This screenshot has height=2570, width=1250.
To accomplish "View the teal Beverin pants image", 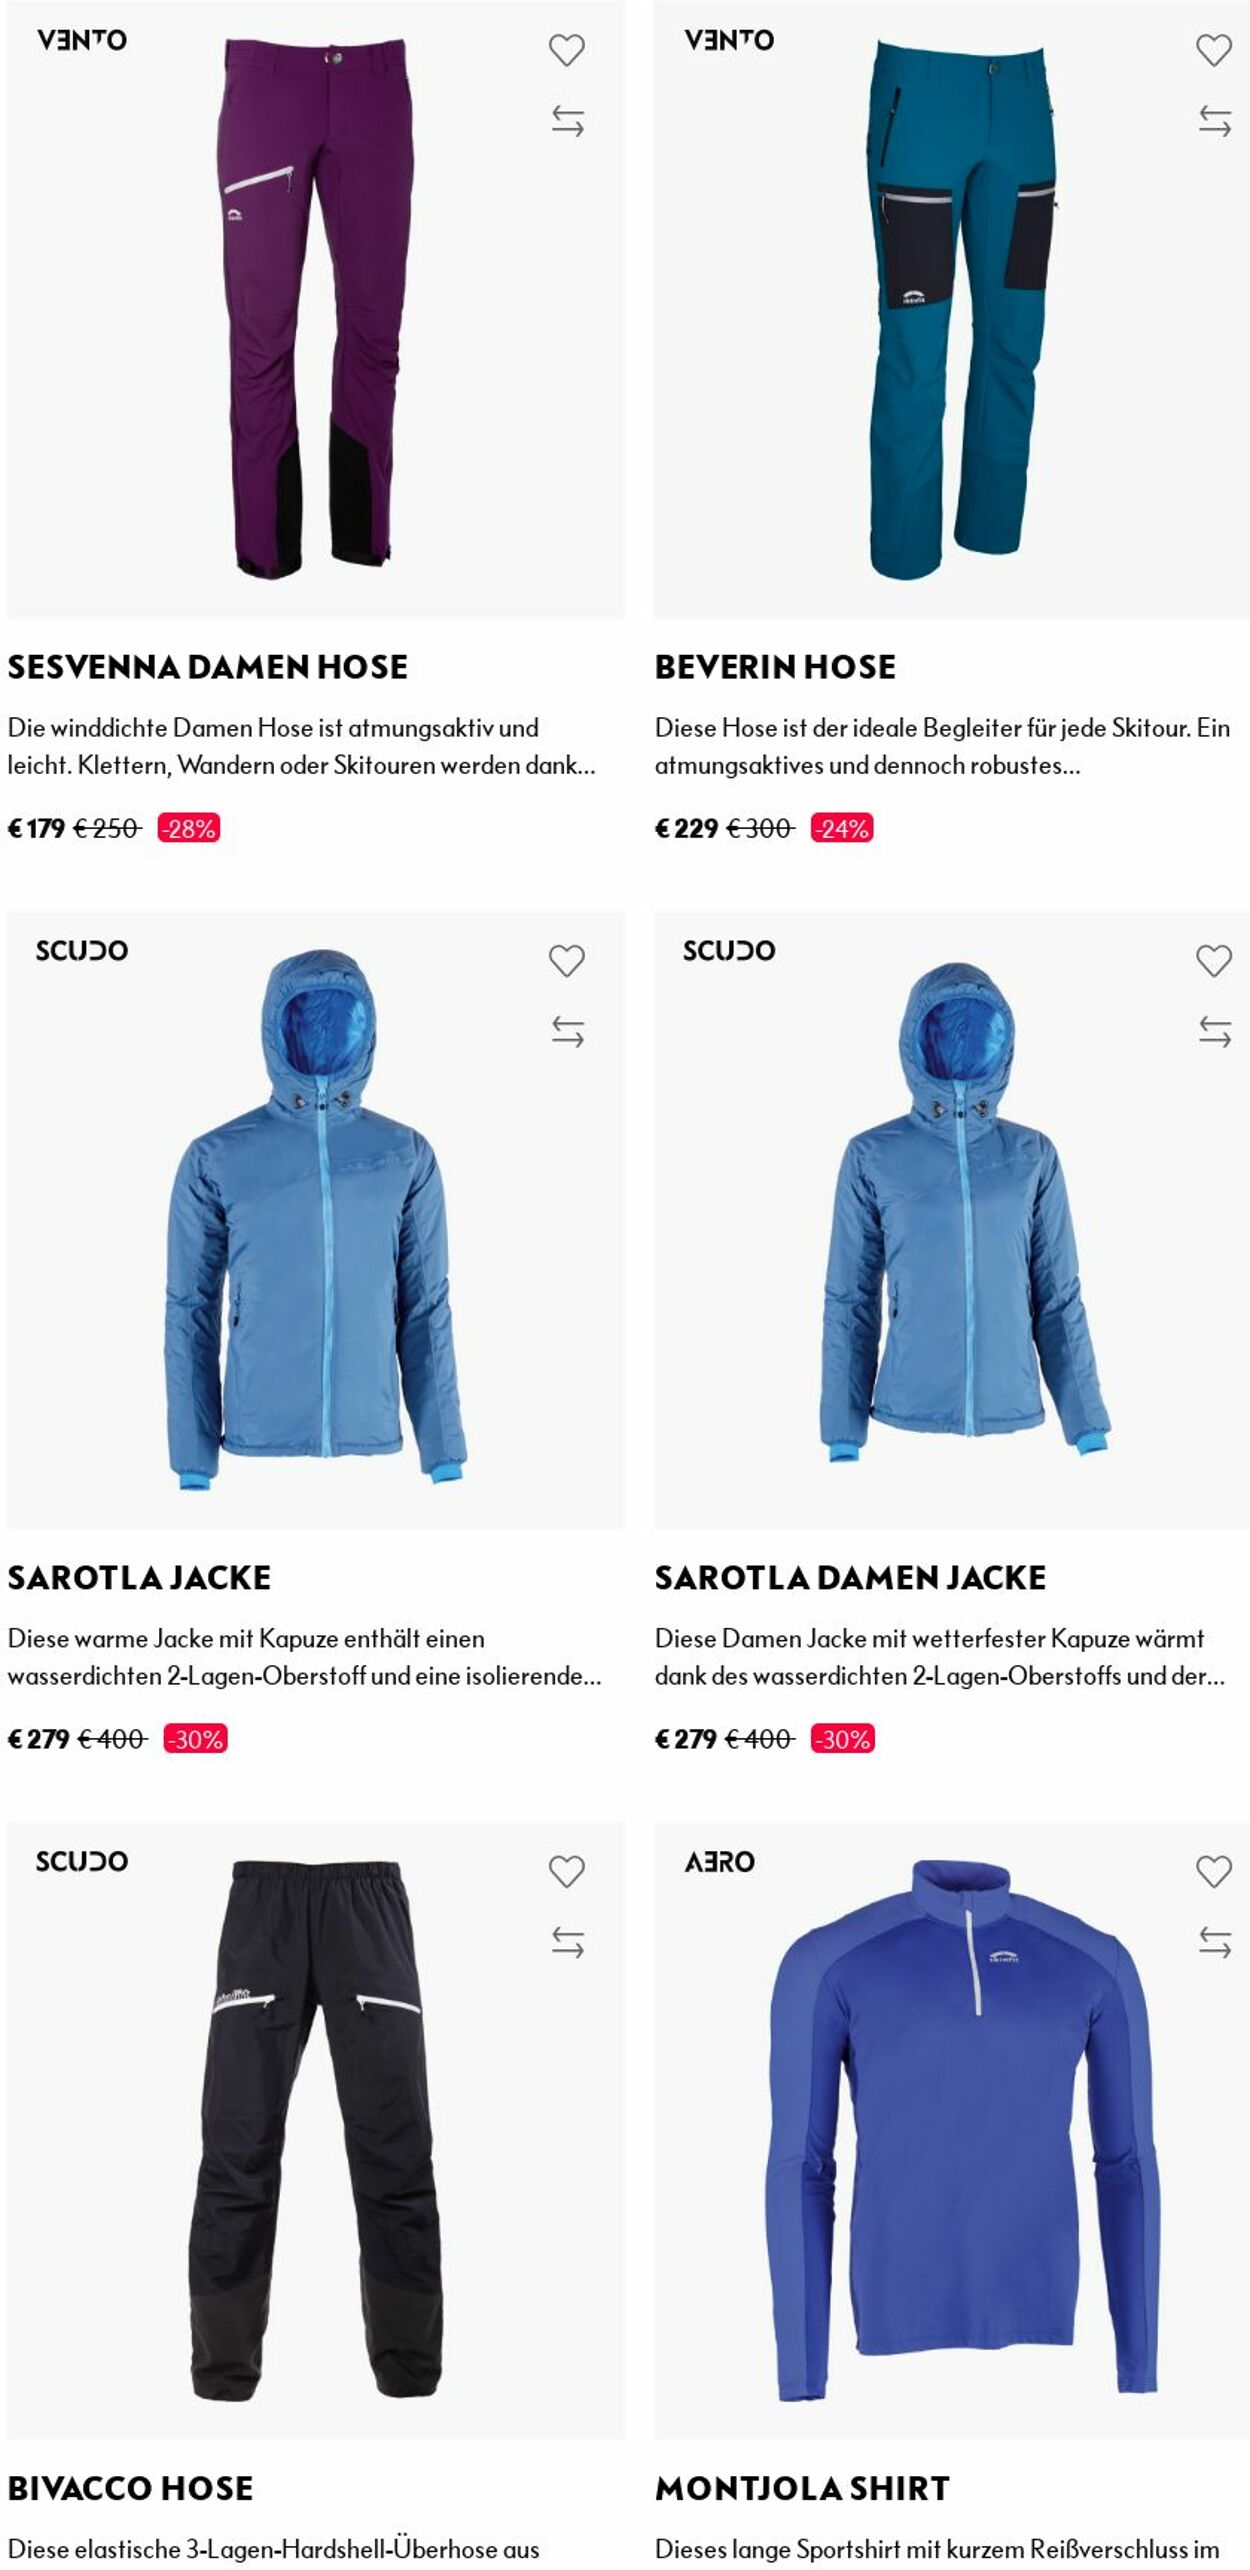I will [951, 309].
